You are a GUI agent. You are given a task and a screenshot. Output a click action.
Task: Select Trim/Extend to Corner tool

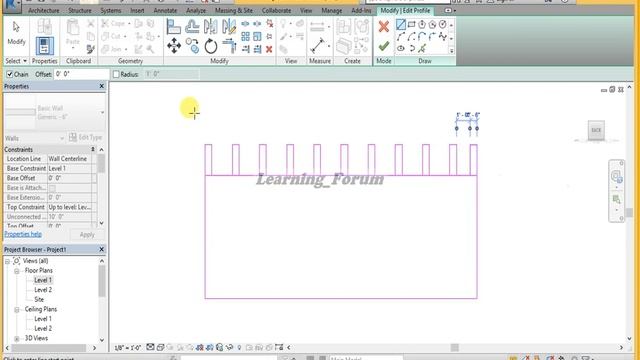[x=229, y=45]
